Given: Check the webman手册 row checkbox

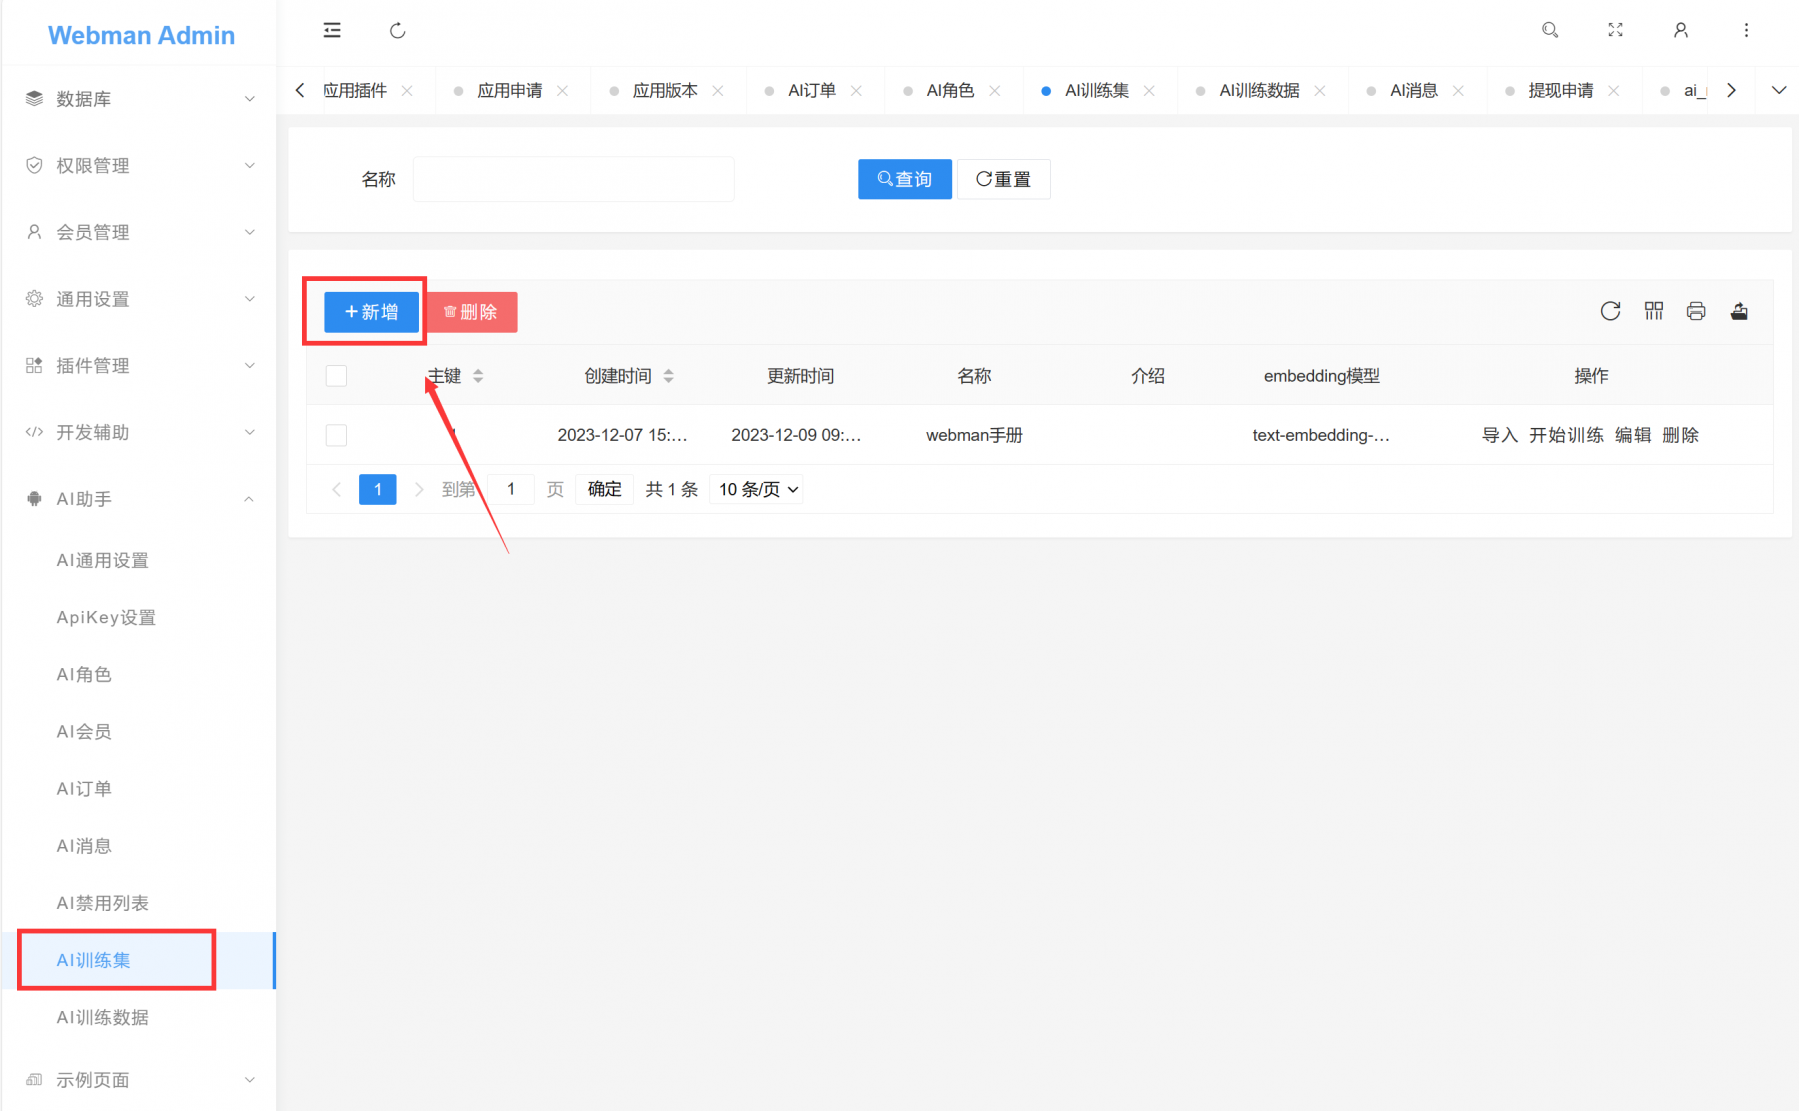Looking at the screenshot, I should (x=336, y=435).
